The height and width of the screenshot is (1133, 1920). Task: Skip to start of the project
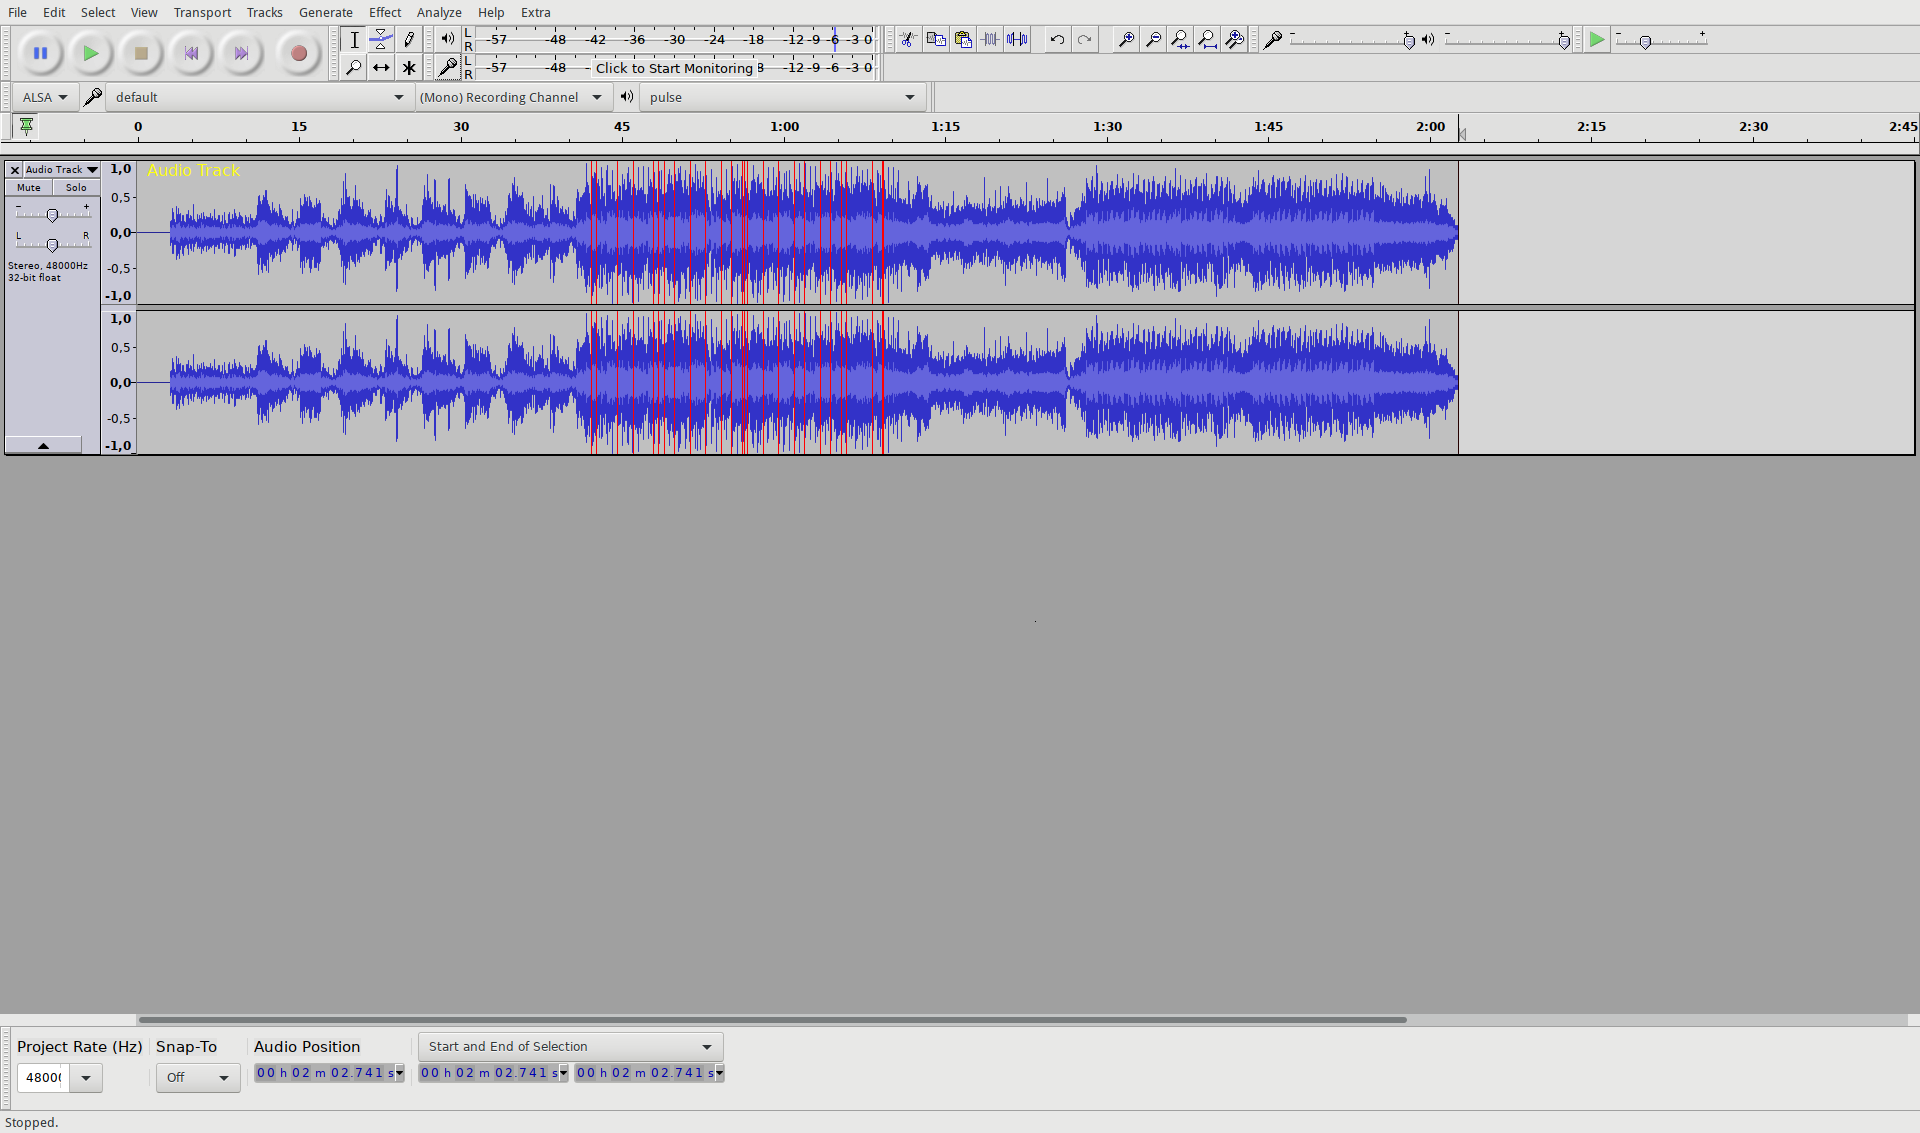191,54
